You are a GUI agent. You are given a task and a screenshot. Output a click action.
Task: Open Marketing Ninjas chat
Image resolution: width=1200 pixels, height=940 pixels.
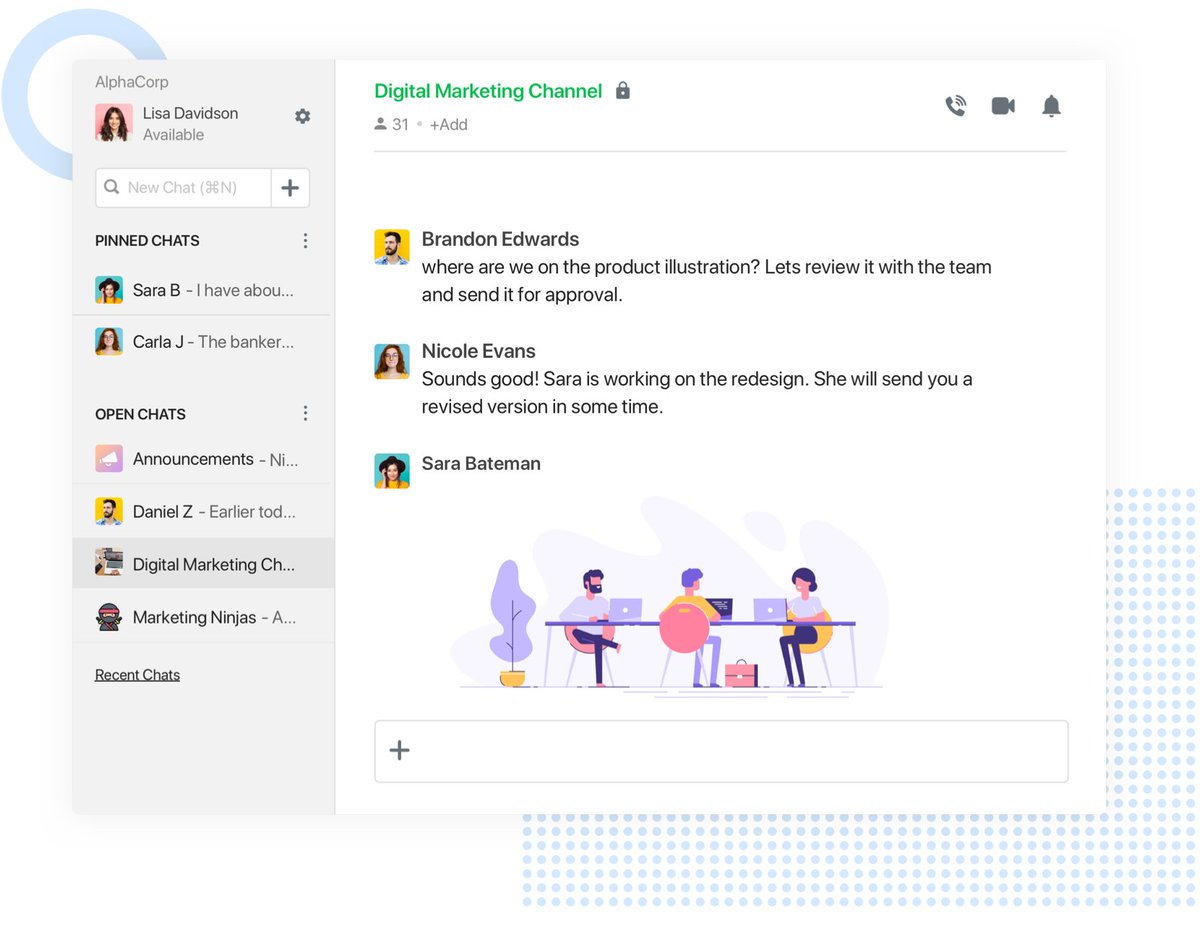(203, 617)
